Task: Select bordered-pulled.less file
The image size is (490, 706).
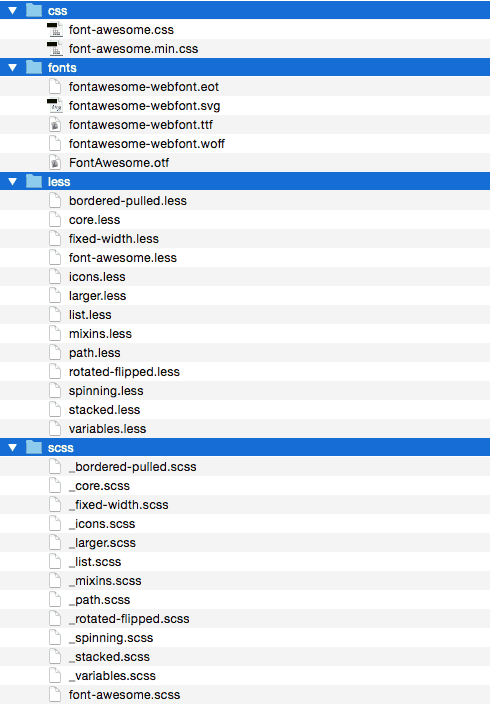Action: [245, 200]
